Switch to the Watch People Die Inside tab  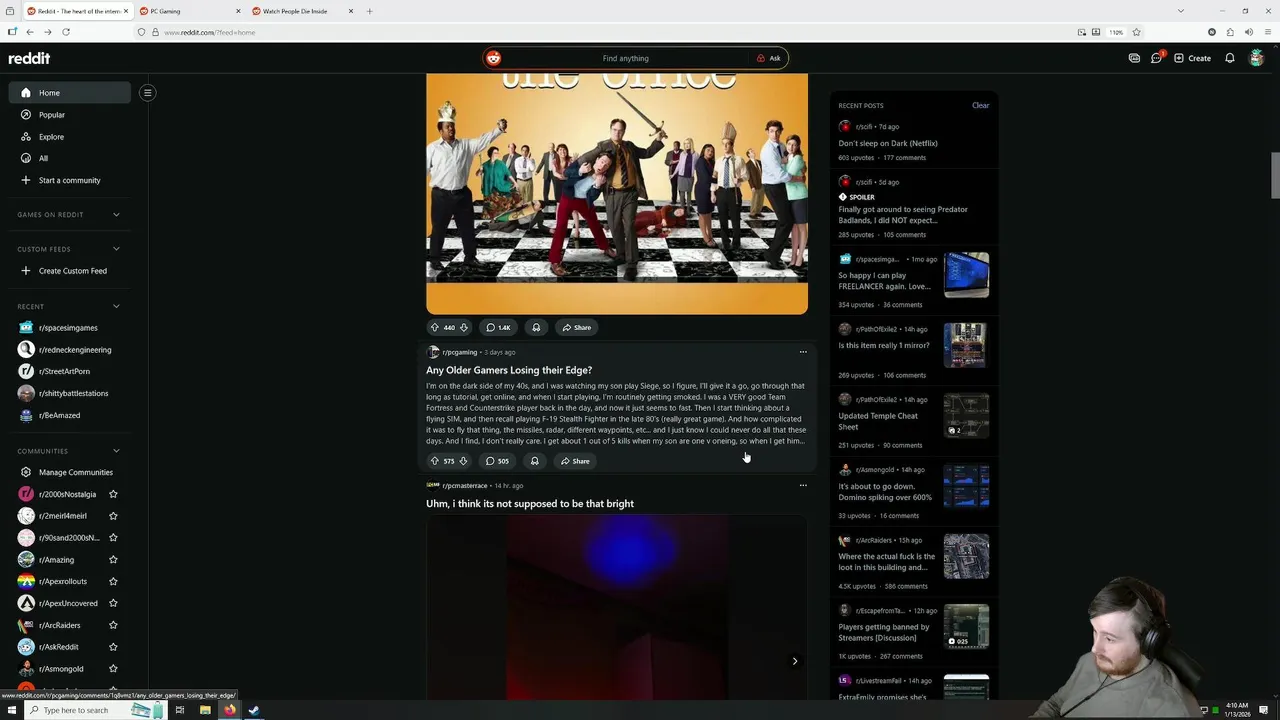pyautogui.click(x=302, y=11)
